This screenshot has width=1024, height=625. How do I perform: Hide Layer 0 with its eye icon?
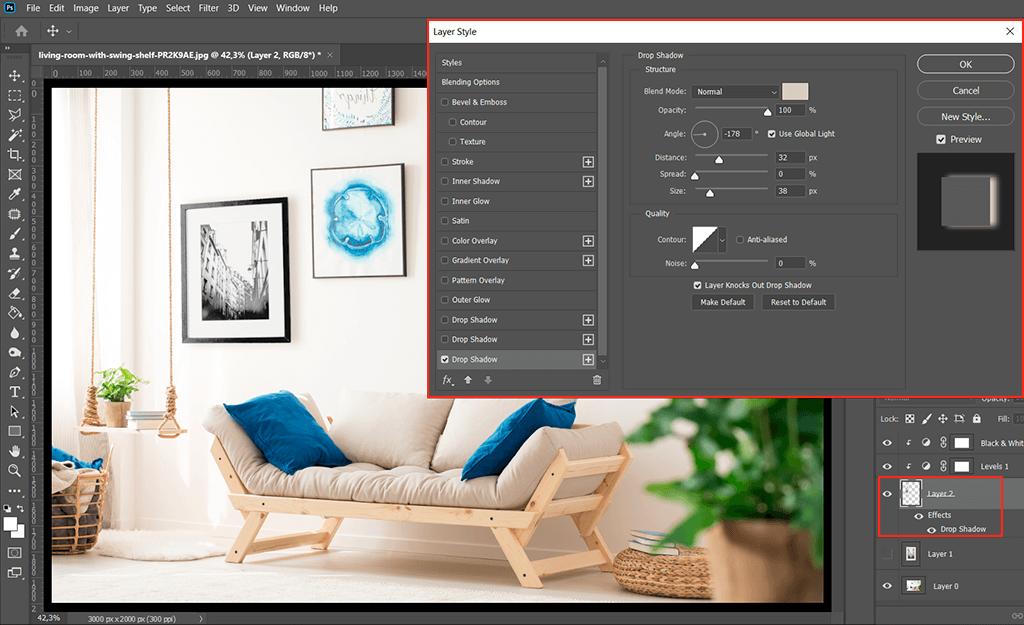point(887,586)
